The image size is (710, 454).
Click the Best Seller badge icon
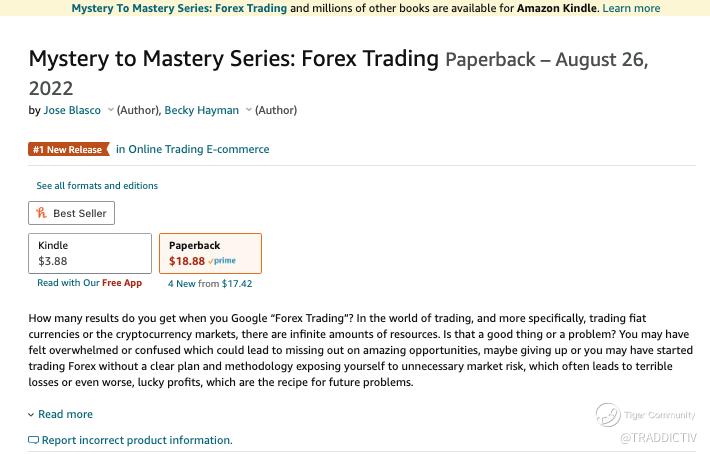pyautogui.click(x=41, y=213)
